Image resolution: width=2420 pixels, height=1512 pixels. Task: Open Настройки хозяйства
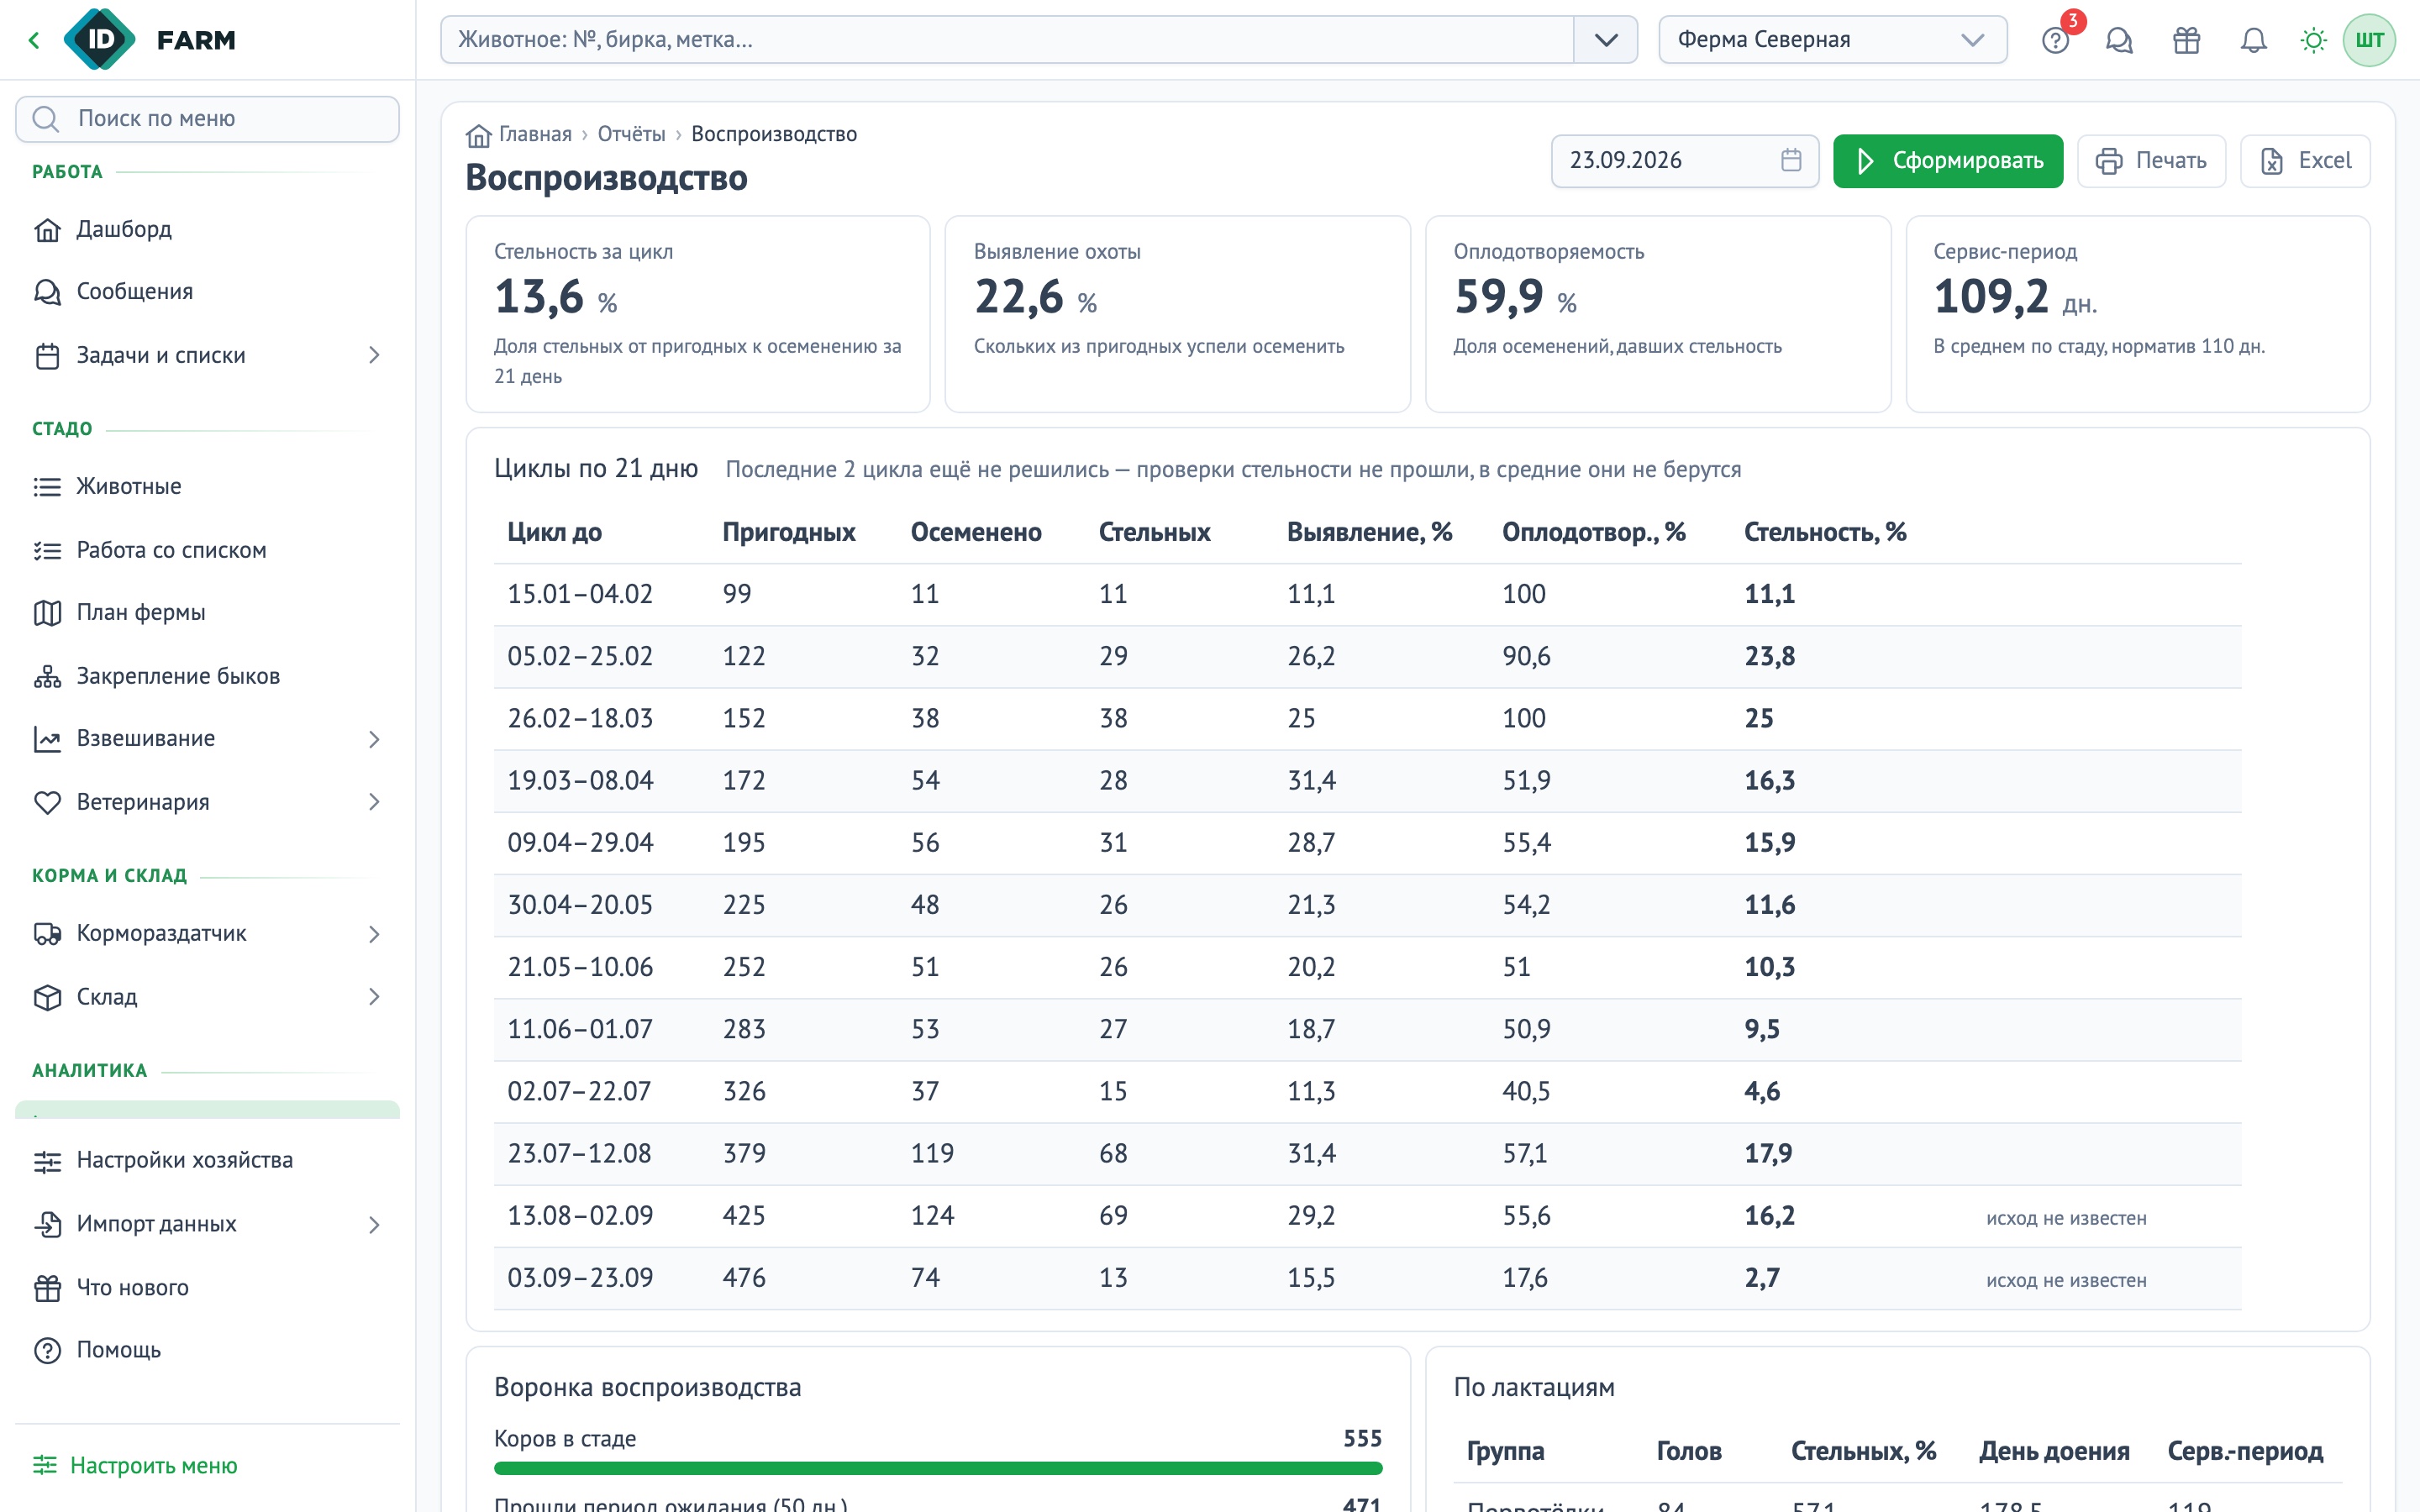tap(207, 1160)
